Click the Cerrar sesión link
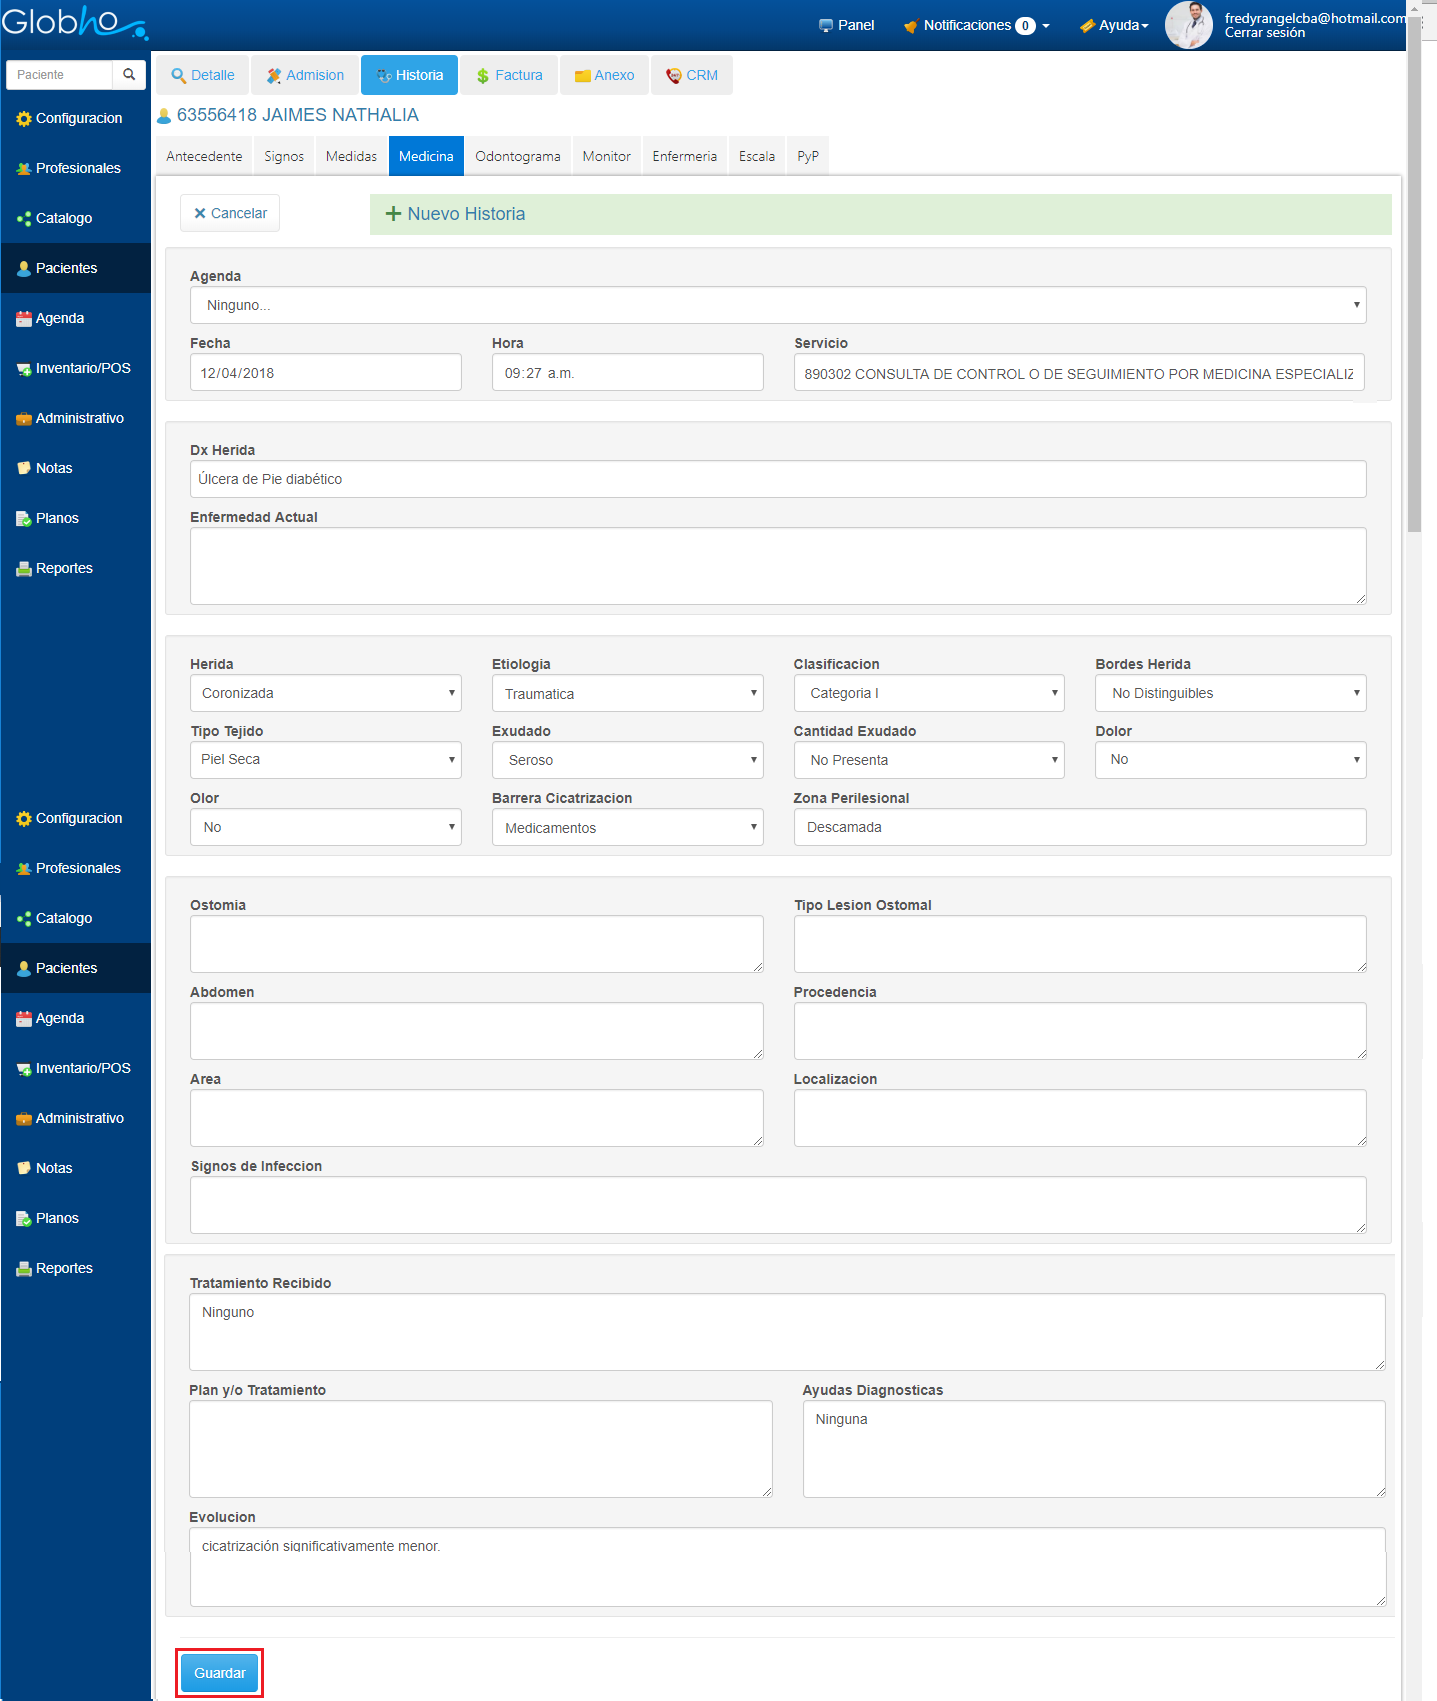The image size is (1437, 1701). pyautogui.click(x=1264, y=34)
